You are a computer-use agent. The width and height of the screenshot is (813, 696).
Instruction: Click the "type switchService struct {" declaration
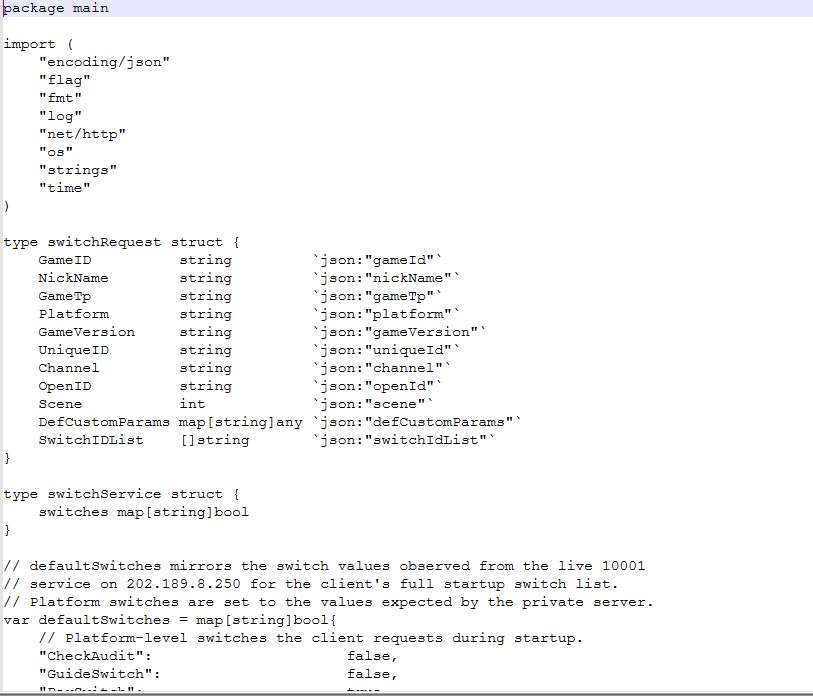(121, 494)
